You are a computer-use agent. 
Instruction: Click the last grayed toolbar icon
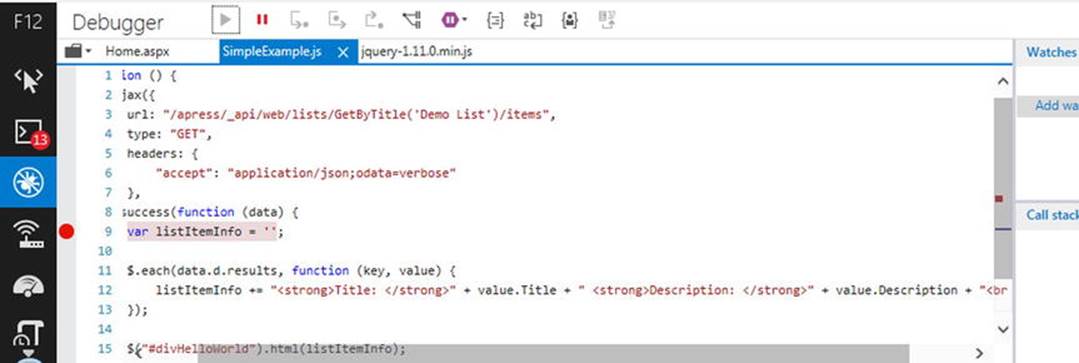click(607, 20)
